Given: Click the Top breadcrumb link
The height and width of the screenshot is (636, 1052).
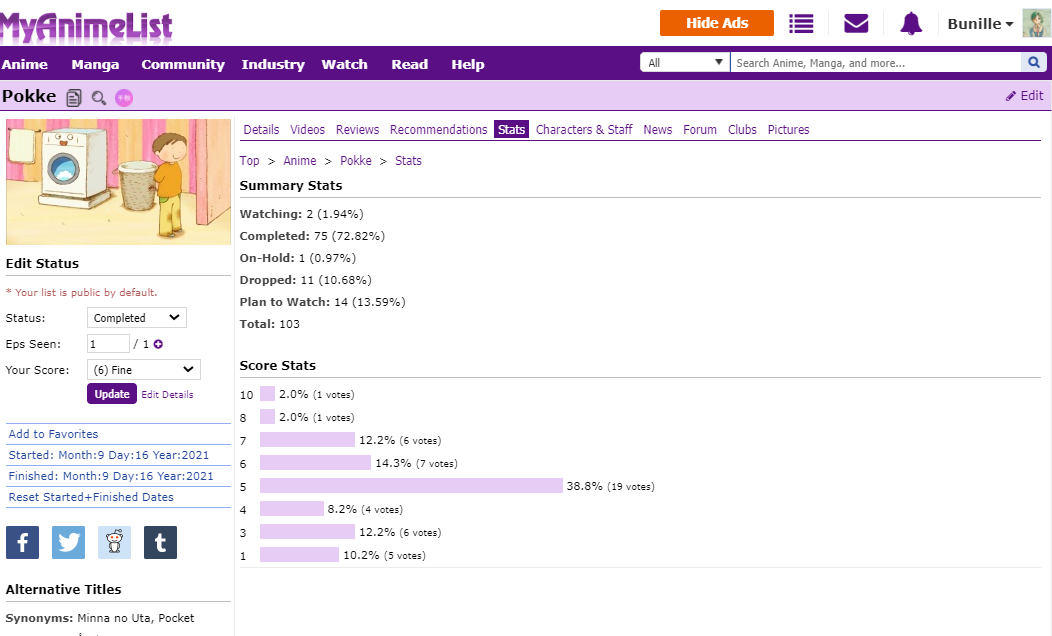Looking at the screenshot, I should click(250, 160).
